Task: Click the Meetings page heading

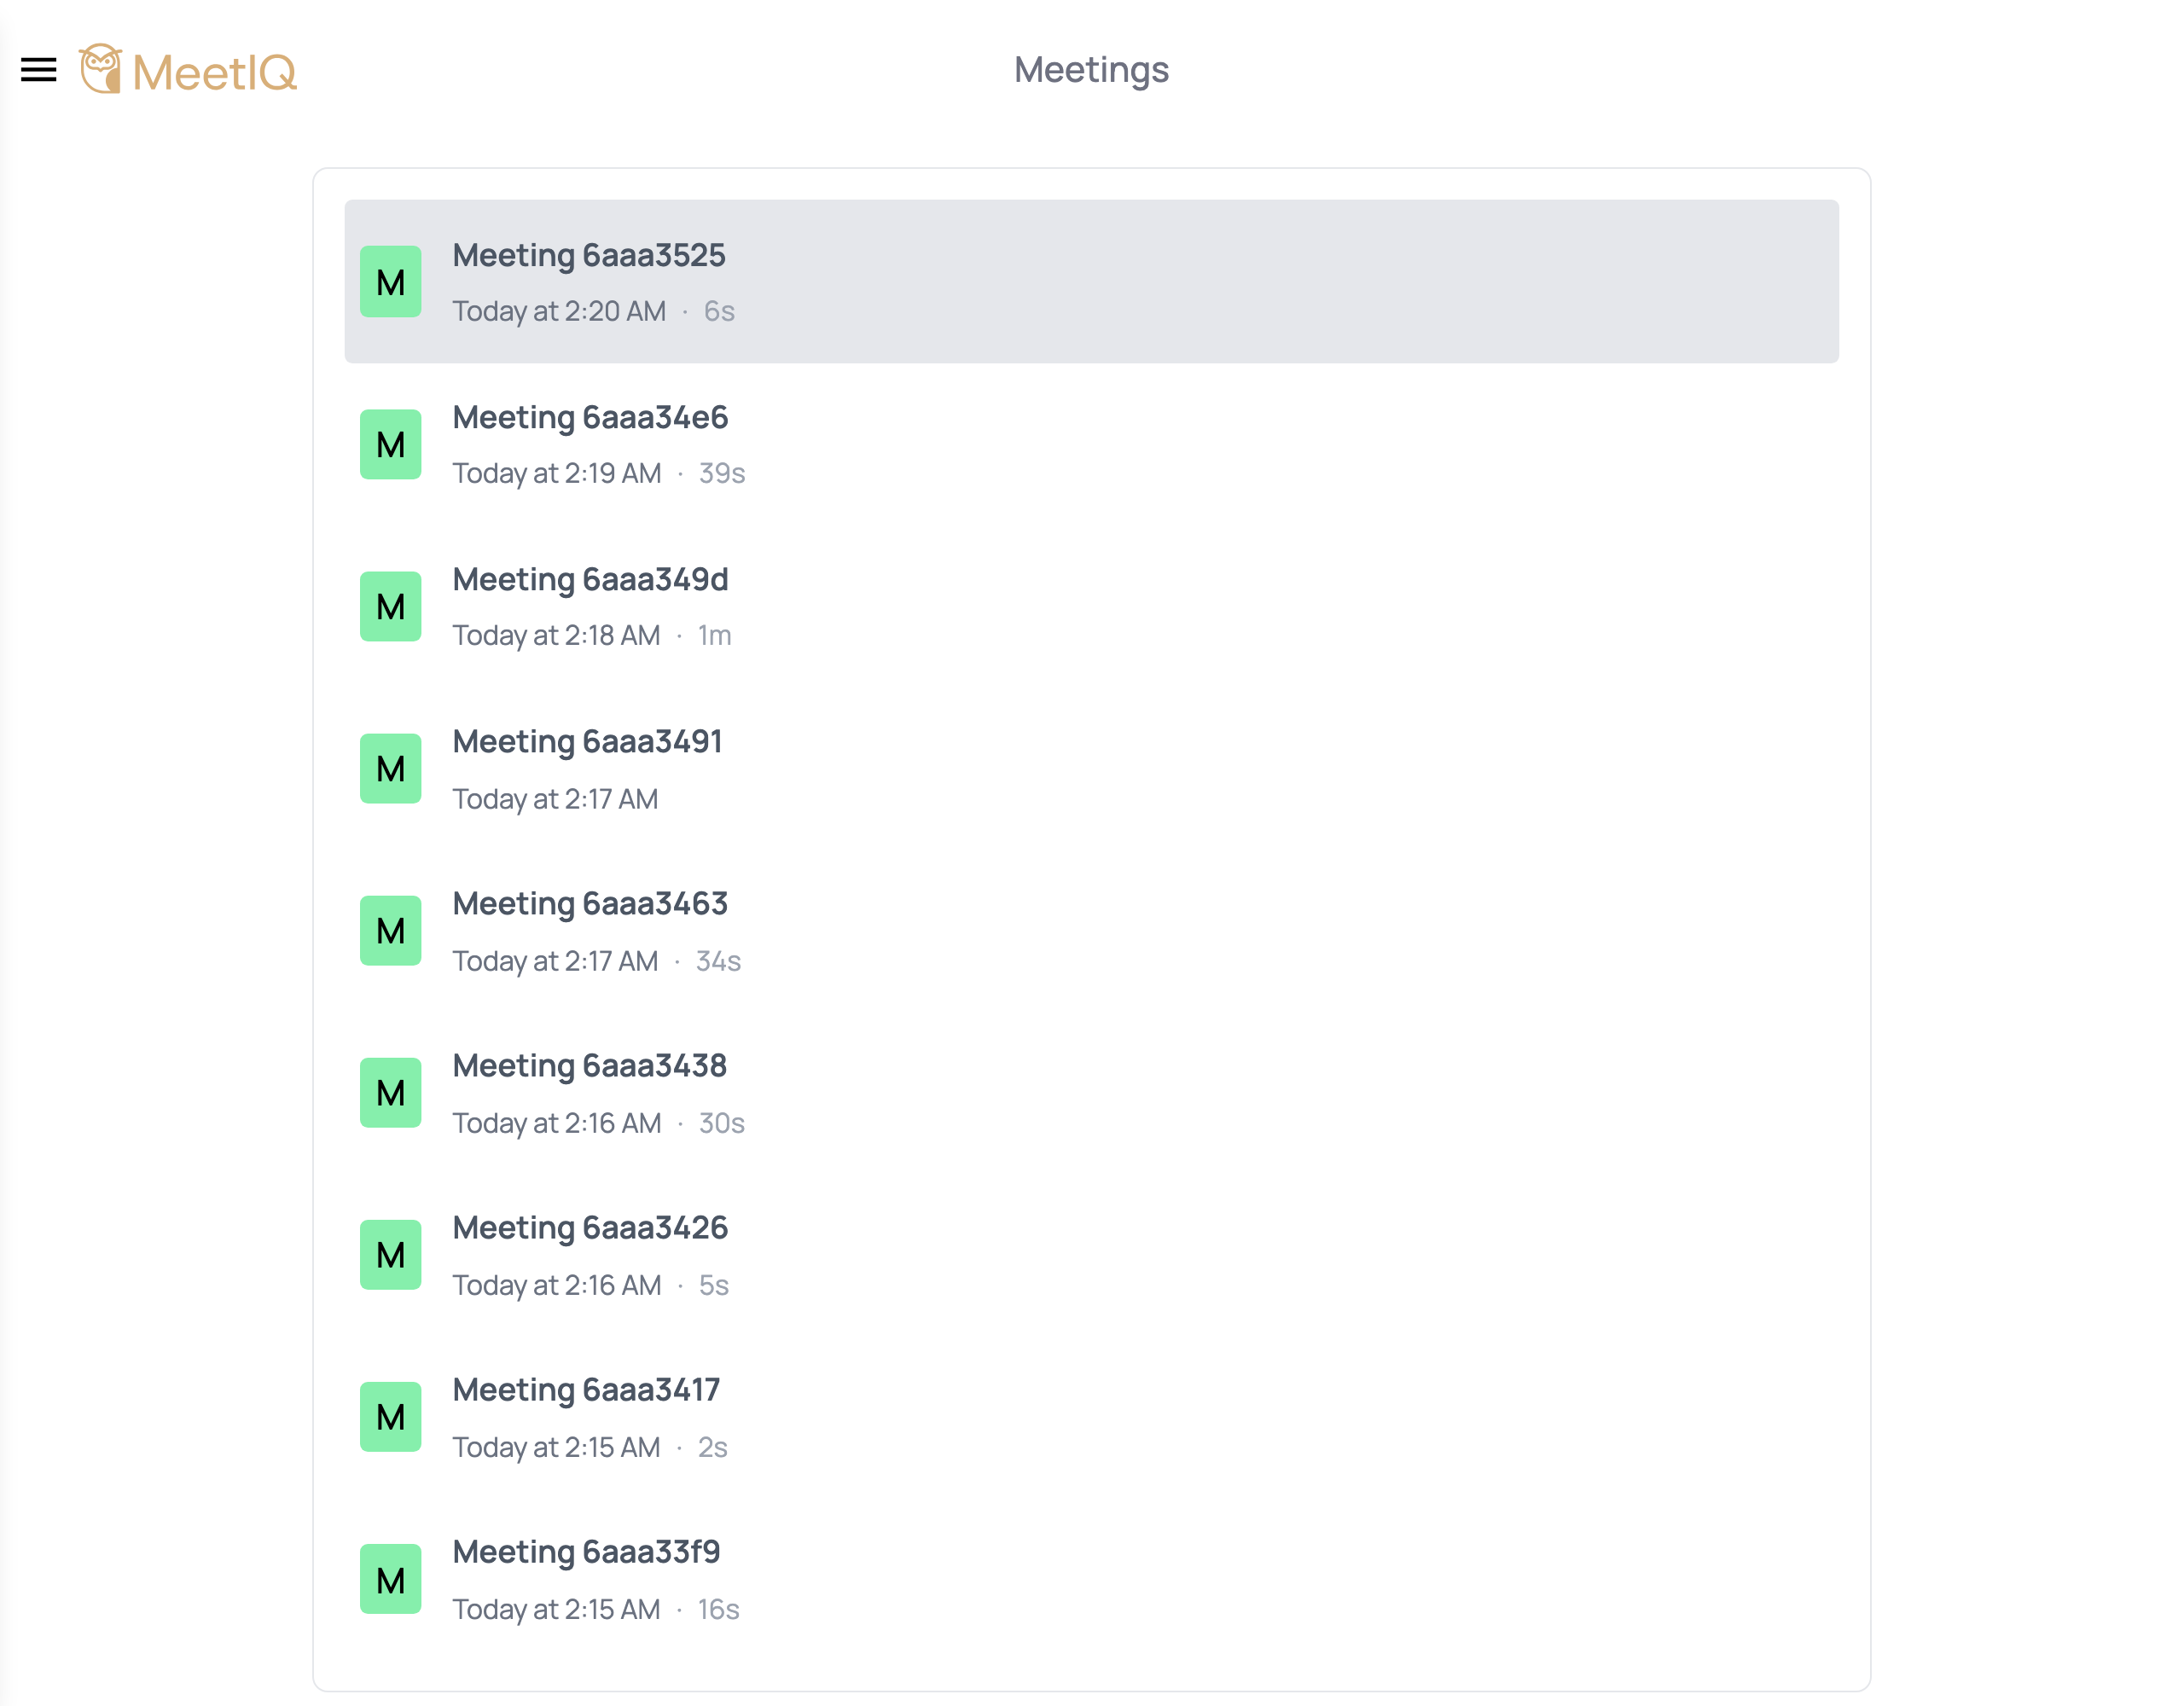Action: (x=1091, y=70)
